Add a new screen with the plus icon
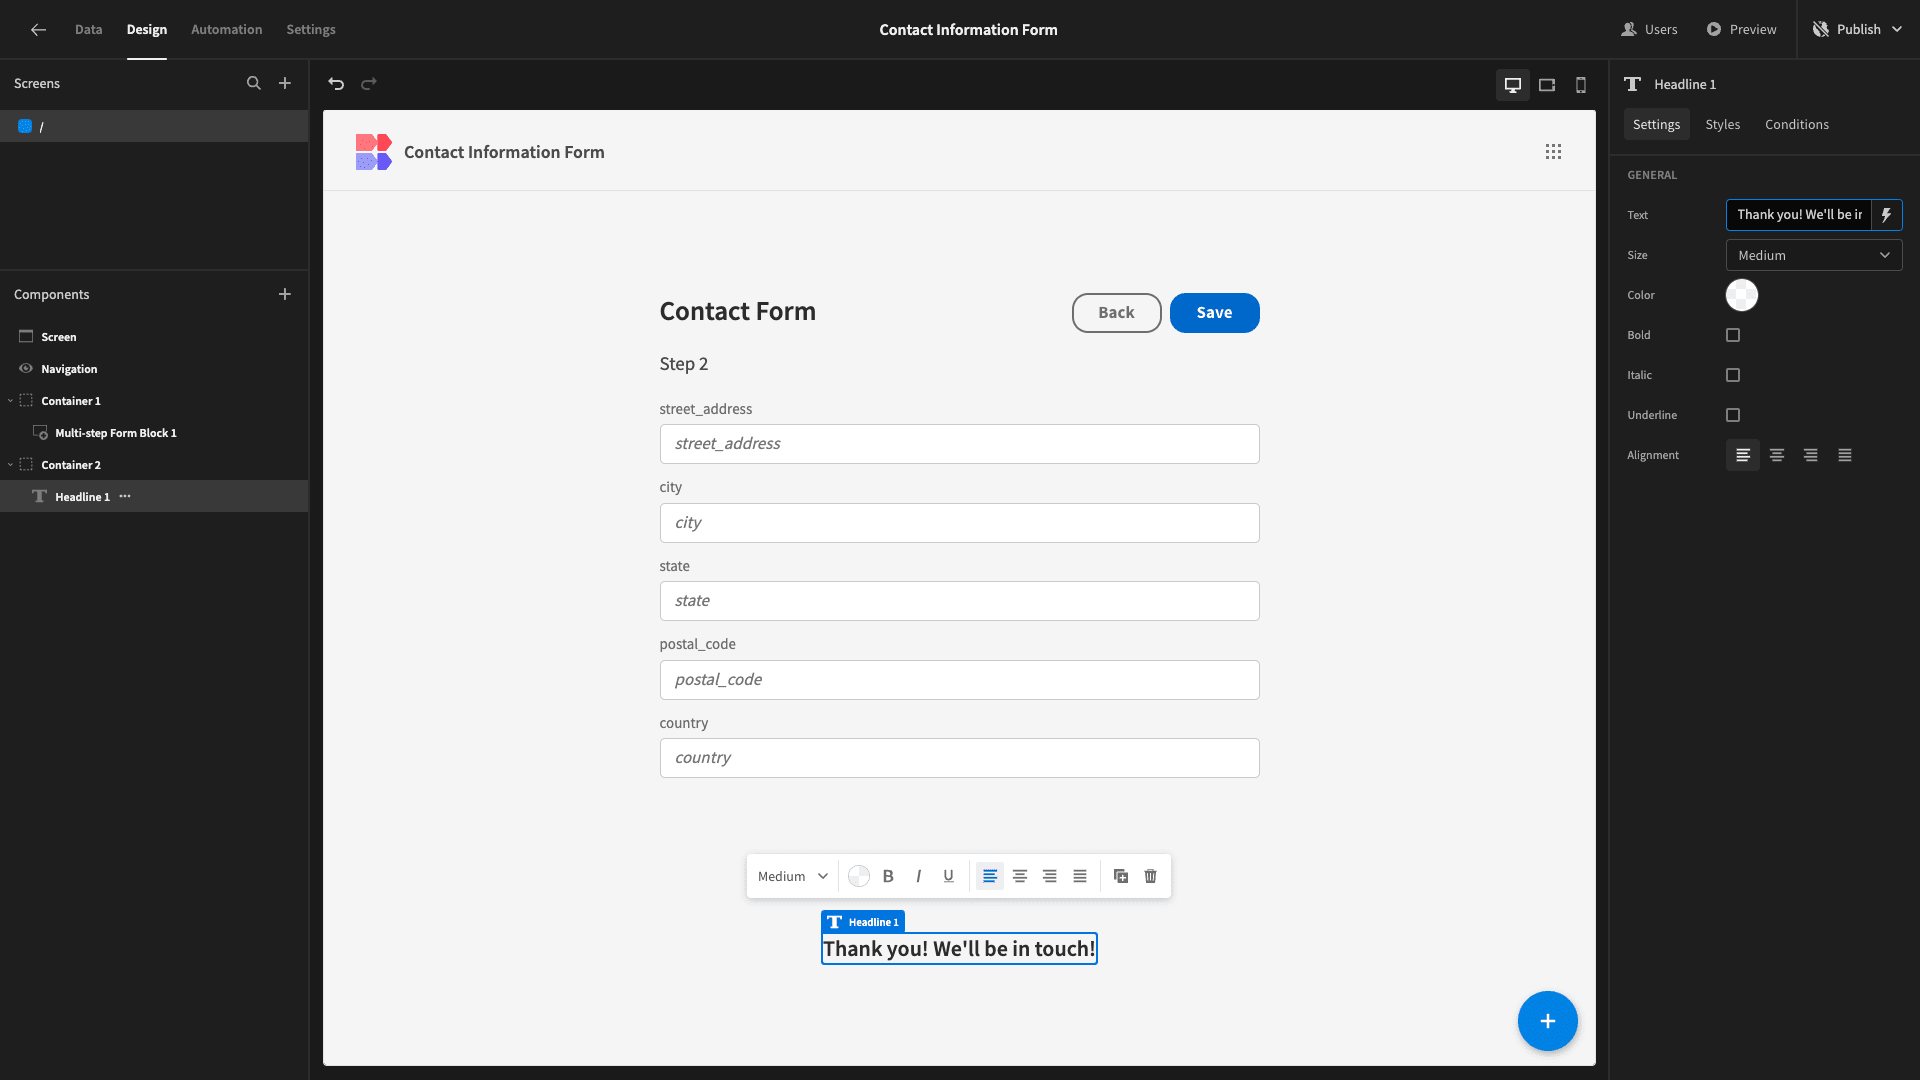 285,84
